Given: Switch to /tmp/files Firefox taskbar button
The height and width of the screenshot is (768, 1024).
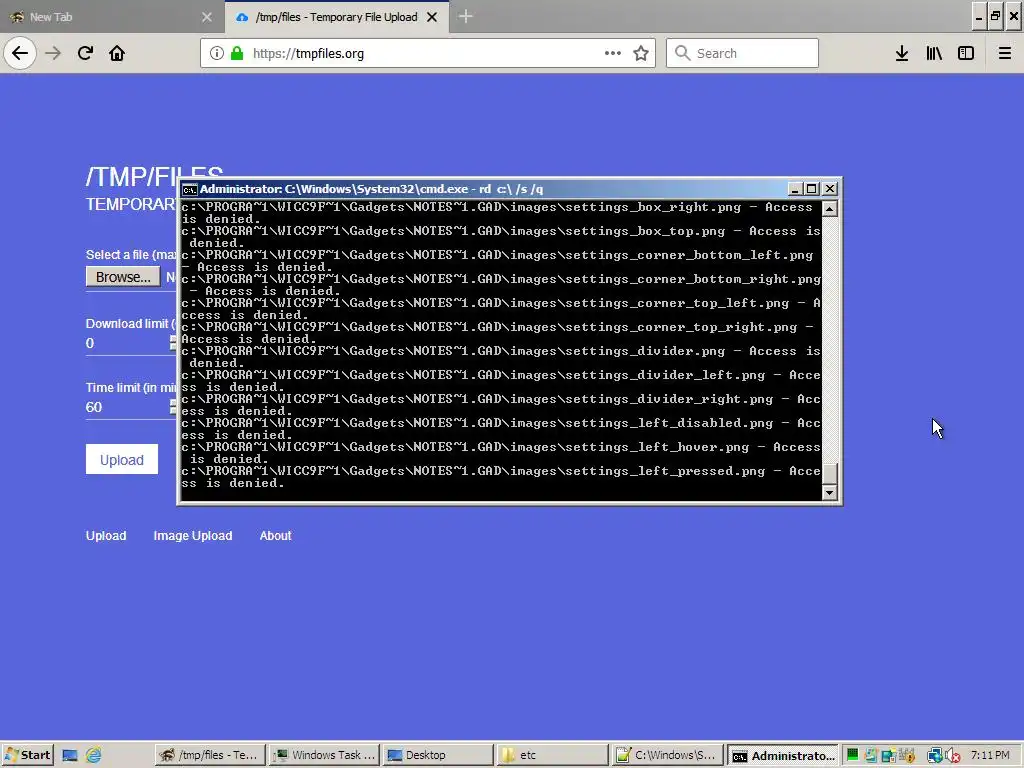Looking at the screenshot, I should tap(210, 755).
